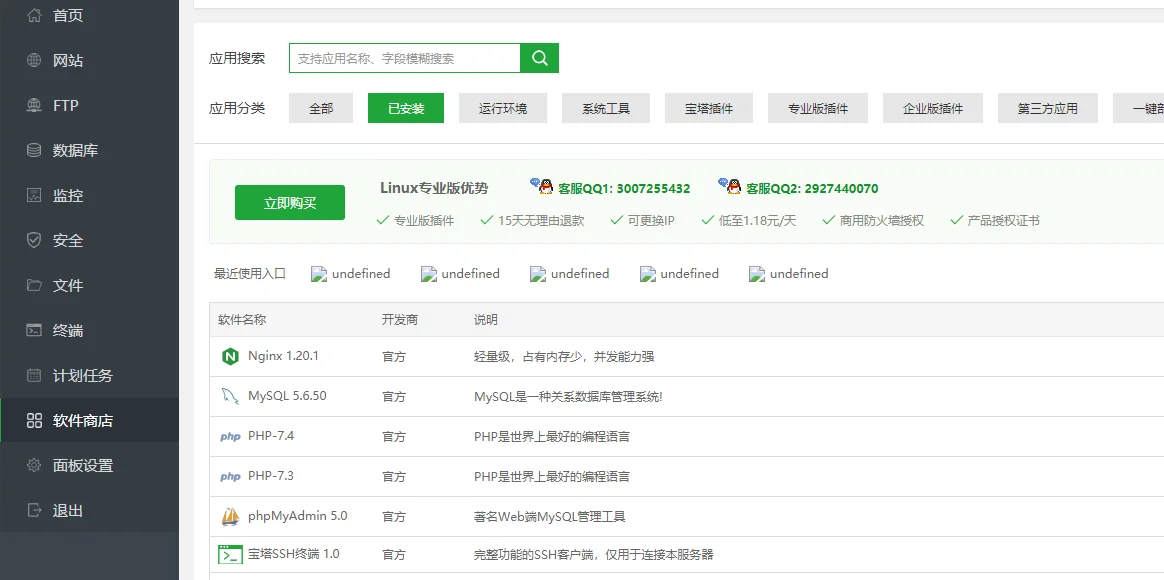Click the home icon in the sidebar

(x=34, y=15)
